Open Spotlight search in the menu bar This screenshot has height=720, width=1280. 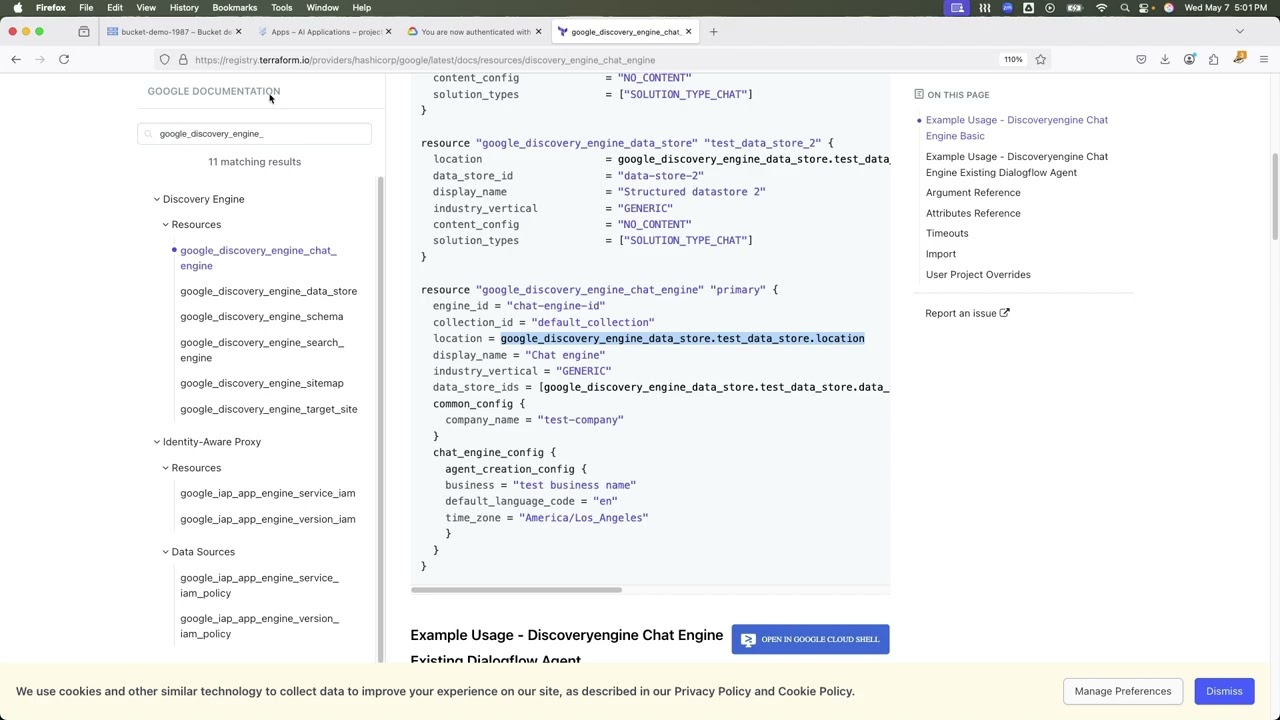[x=1125, y=8]
